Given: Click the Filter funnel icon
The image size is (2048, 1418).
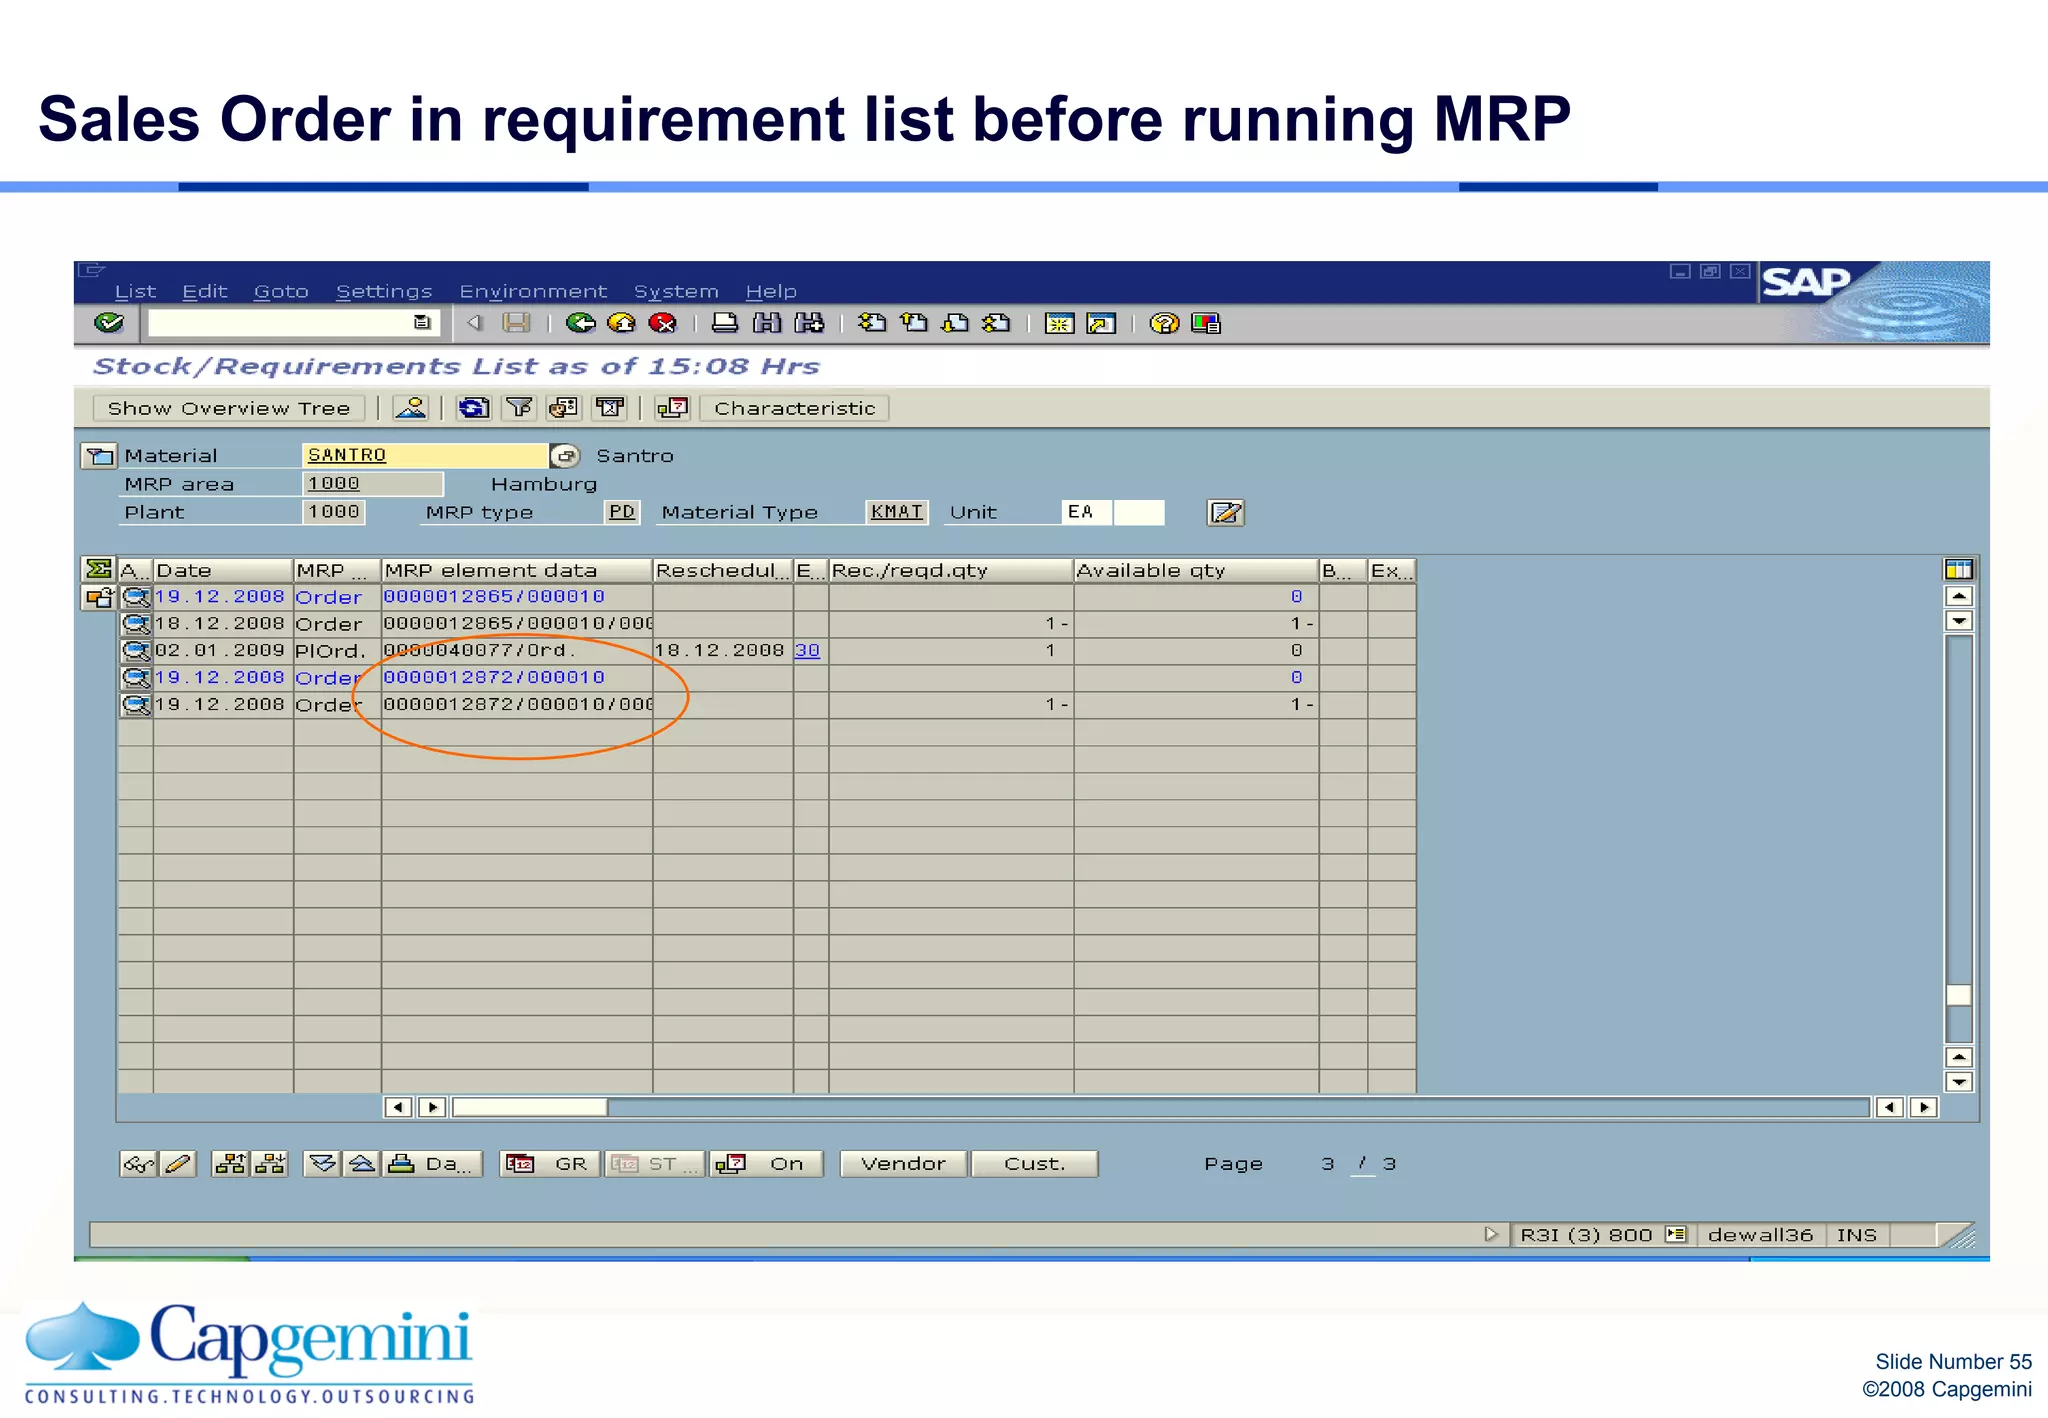Looking at the screenshot, I should click(519, 408).
